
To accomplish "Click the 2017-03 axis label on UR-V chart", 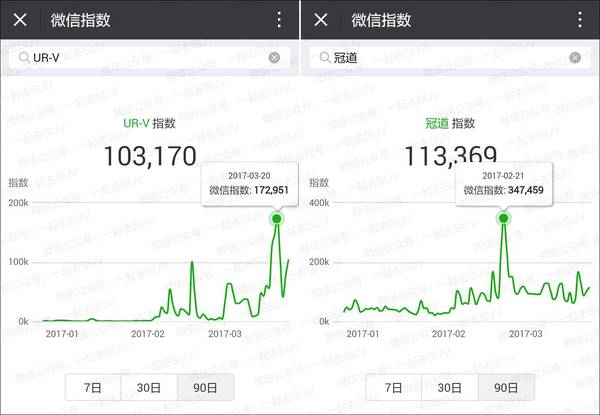I will (225, 334).
